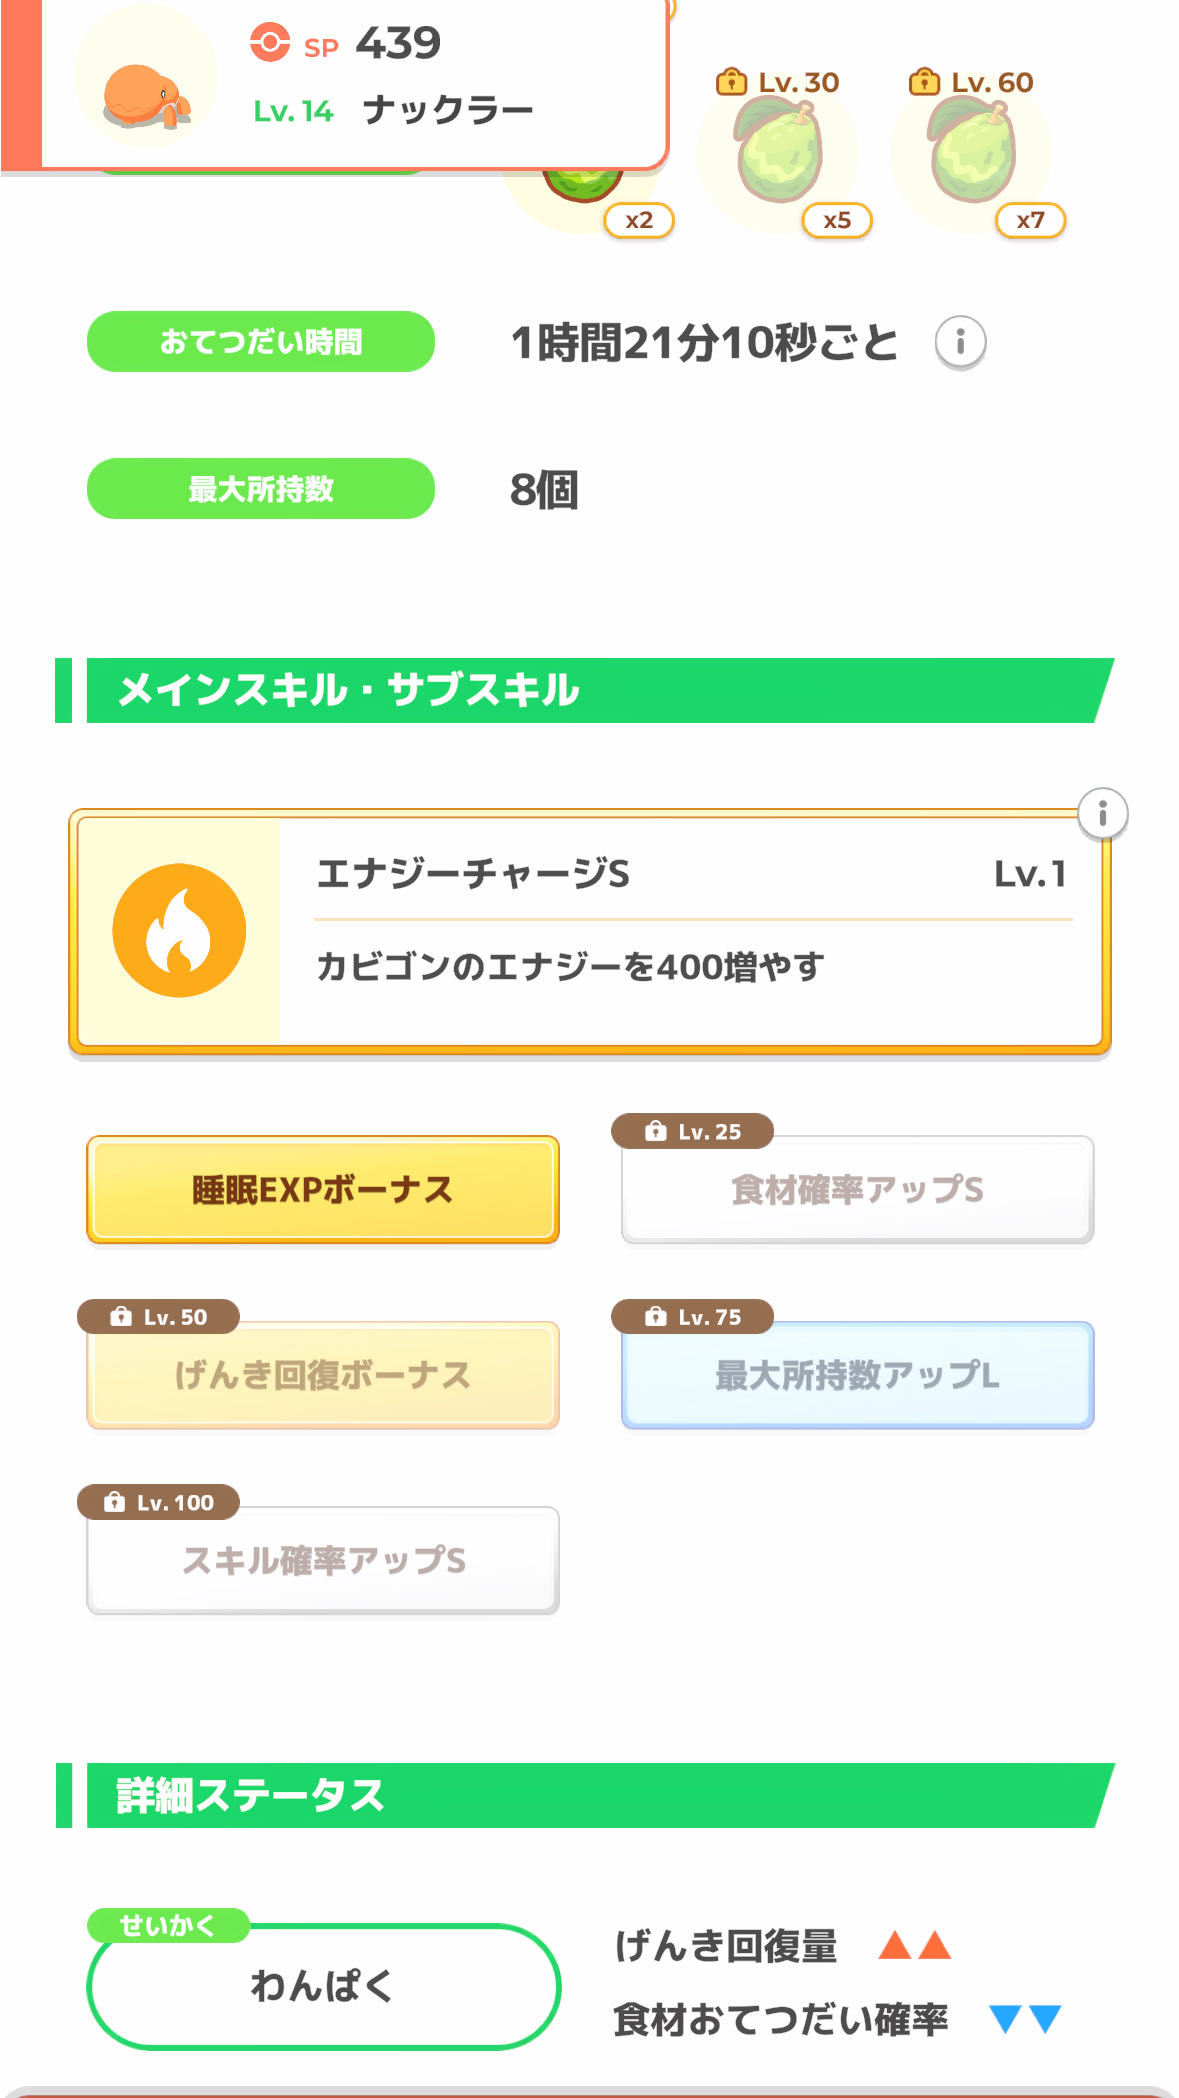Tap the エナジーチャージS main skill card
Viewport: 1179px width, 2098px height.
(690, 931)
